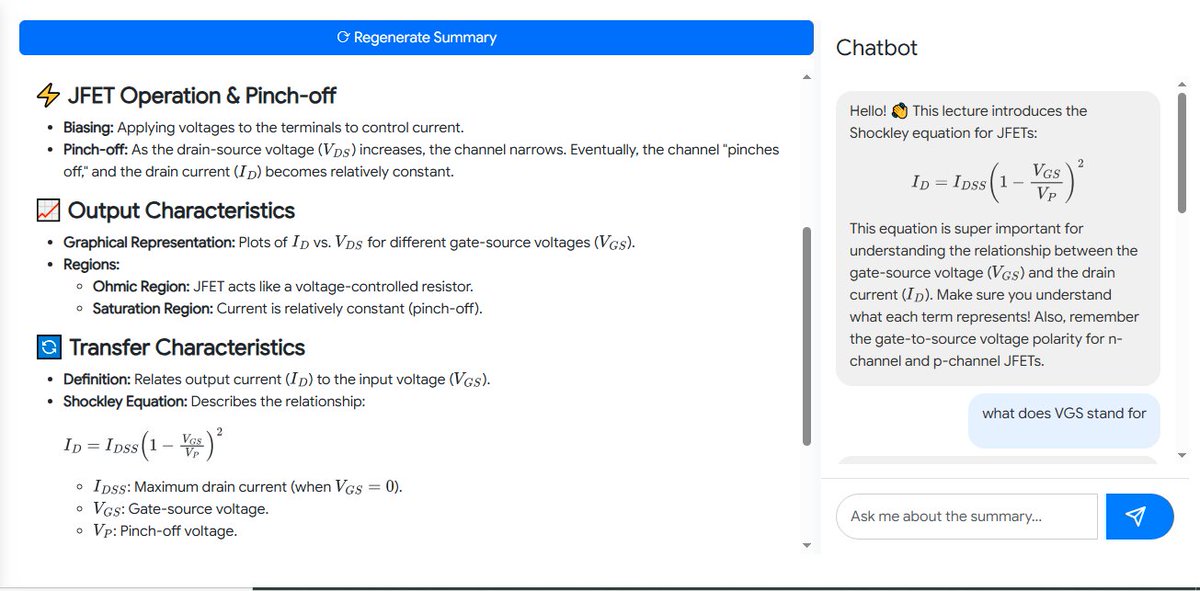1200x591 pixels.
Task: Click the Ask me about the summary input field
Action: [x=965, y=516]
